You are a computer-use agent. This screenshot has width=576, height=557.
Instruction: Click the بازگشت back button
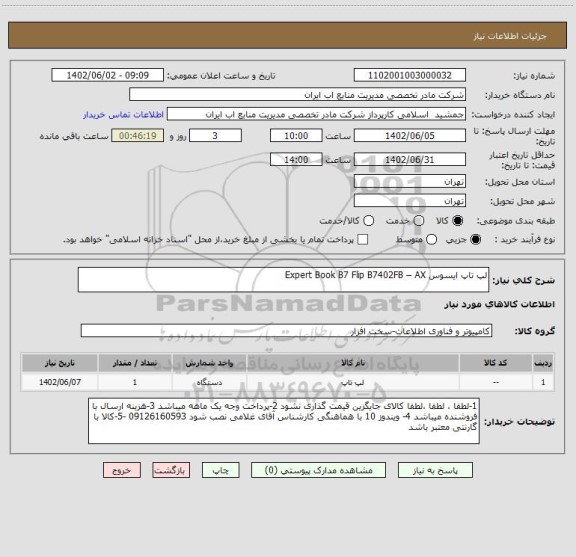[171, 470]
